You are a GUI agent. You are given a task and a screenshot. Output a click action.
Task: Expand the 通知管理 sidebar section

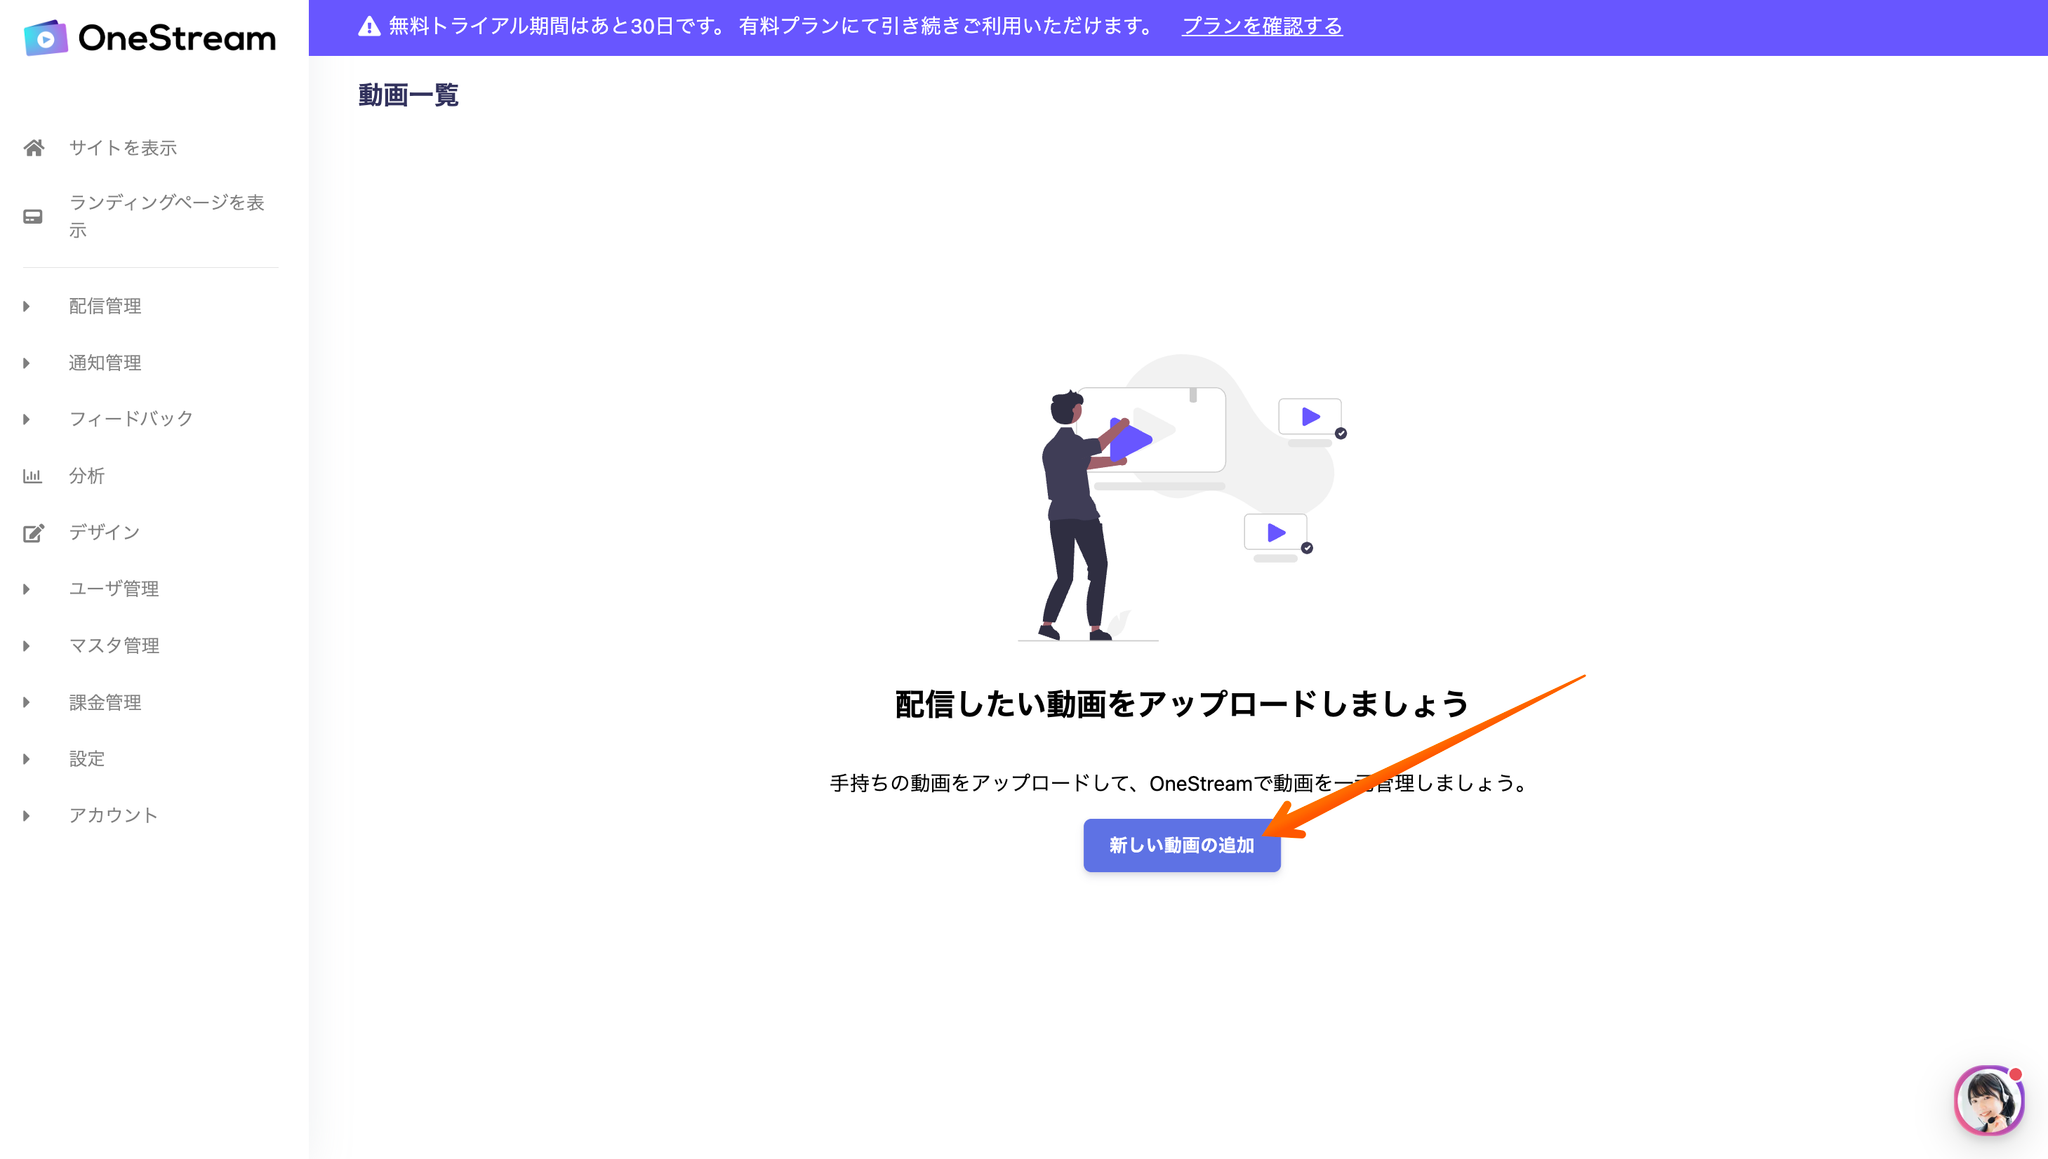point(105,363)
